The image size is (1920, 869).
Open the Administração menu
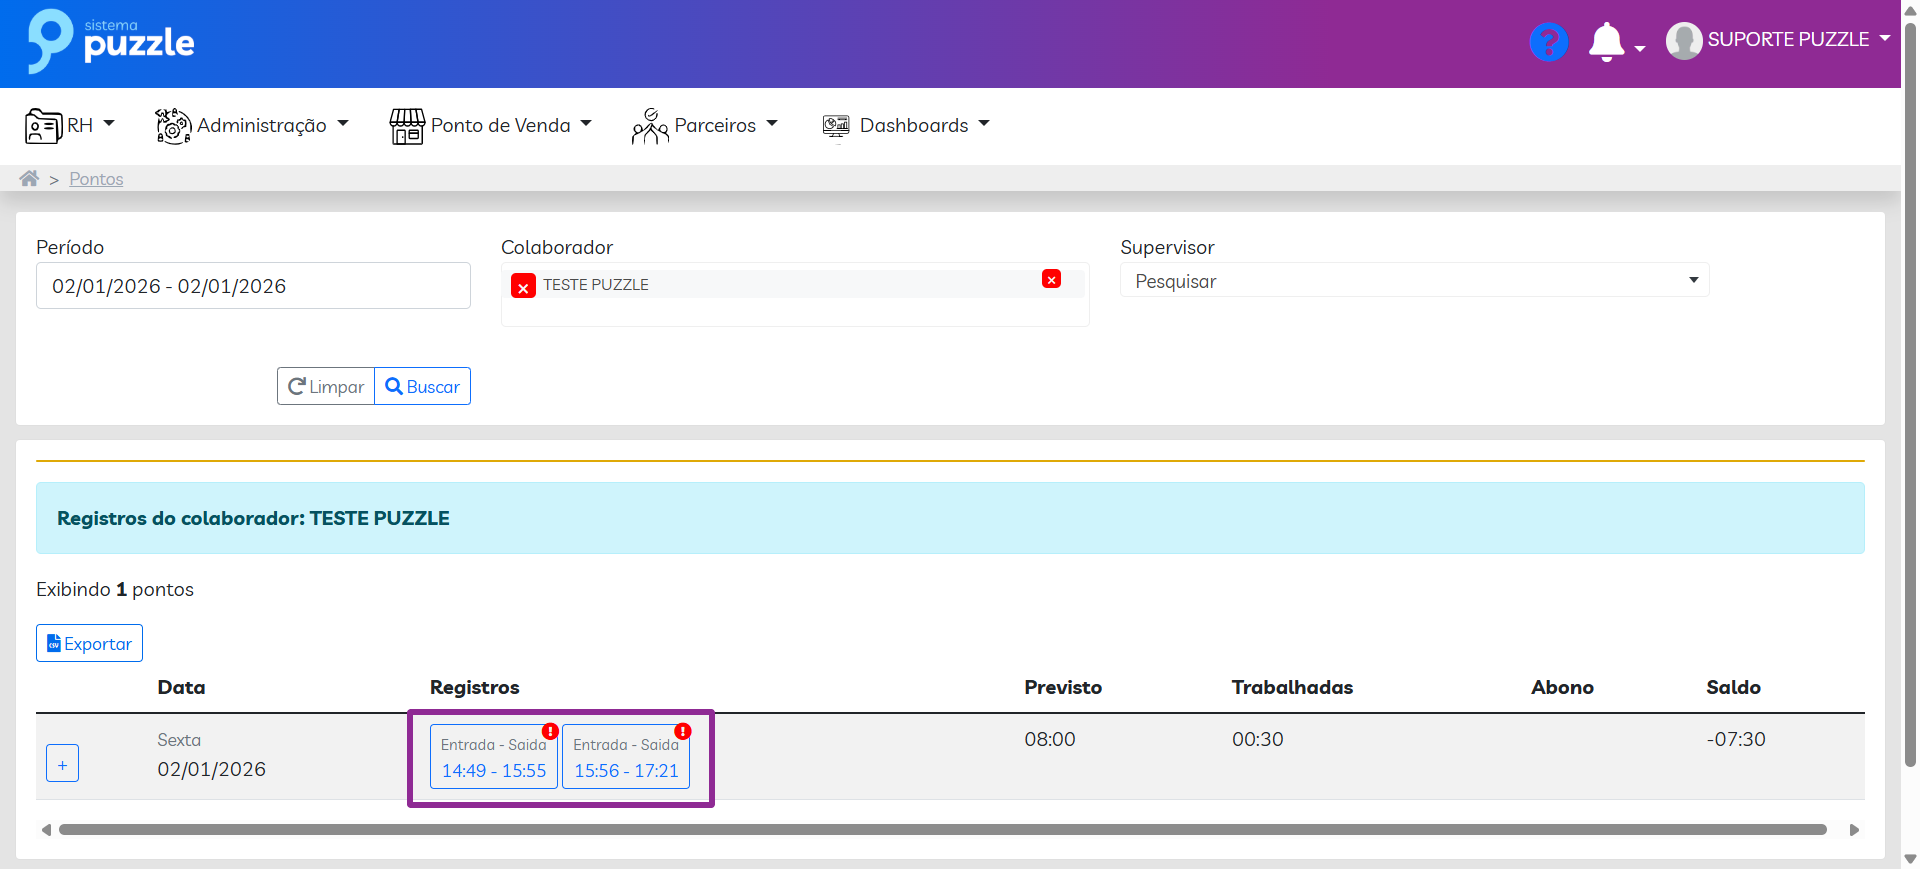[x=252, y=125]
